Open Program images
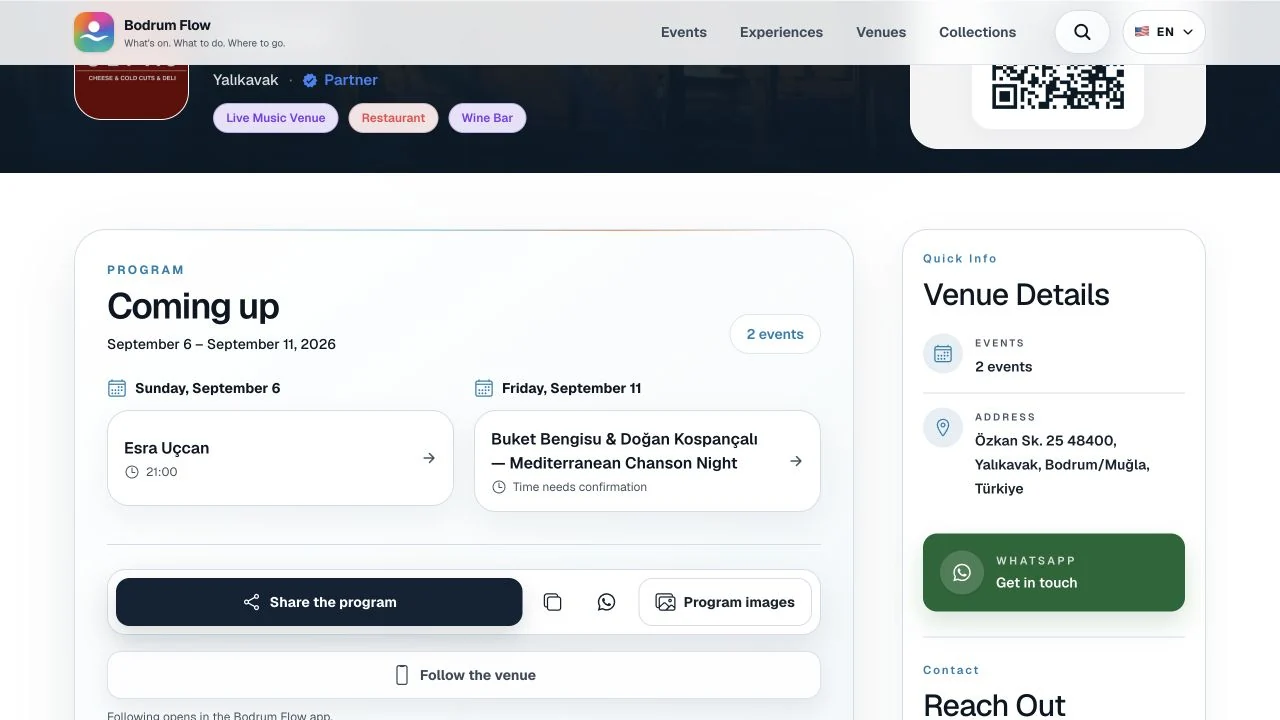 point(725,602)
